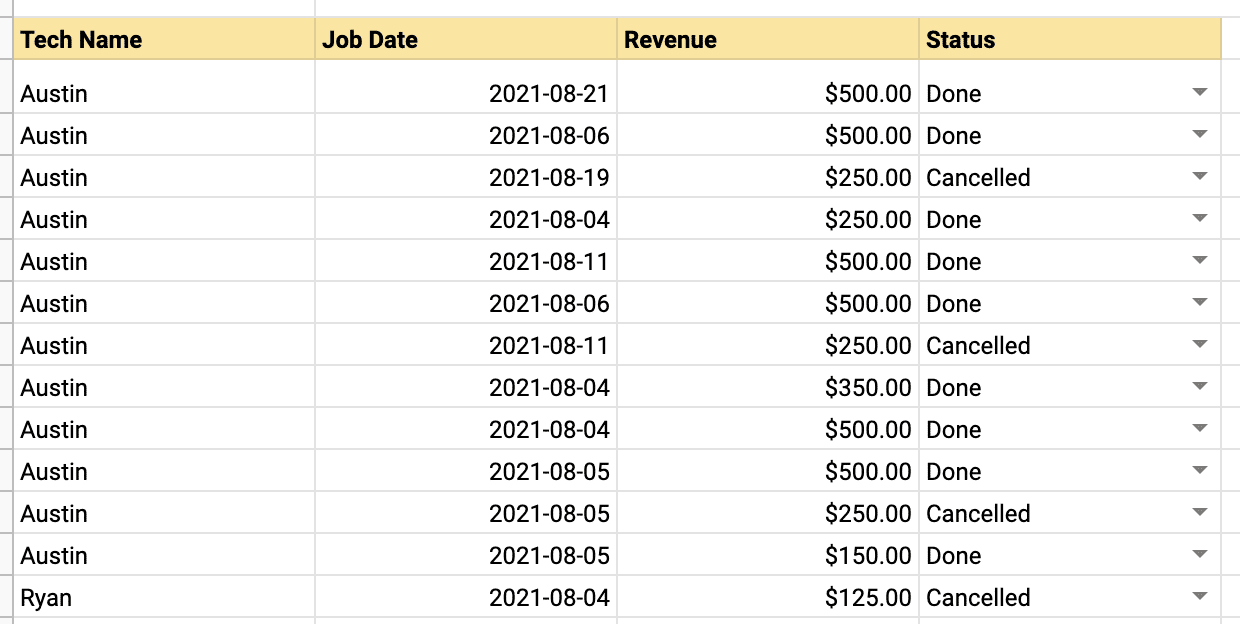Expand status arrow for 2021-08-05 $500.00 row
The image size is (1240, 624).
[x=1200, y=471]
